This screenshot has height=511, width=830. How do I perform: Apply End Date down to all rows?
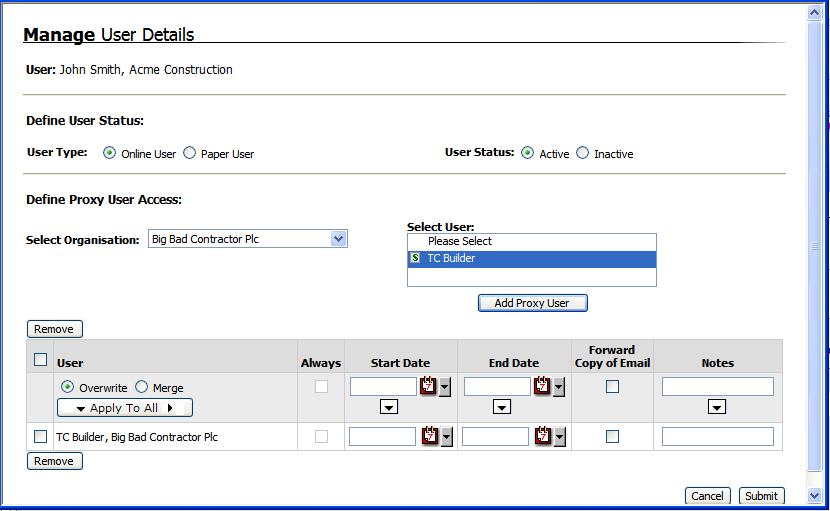(502, 407)
